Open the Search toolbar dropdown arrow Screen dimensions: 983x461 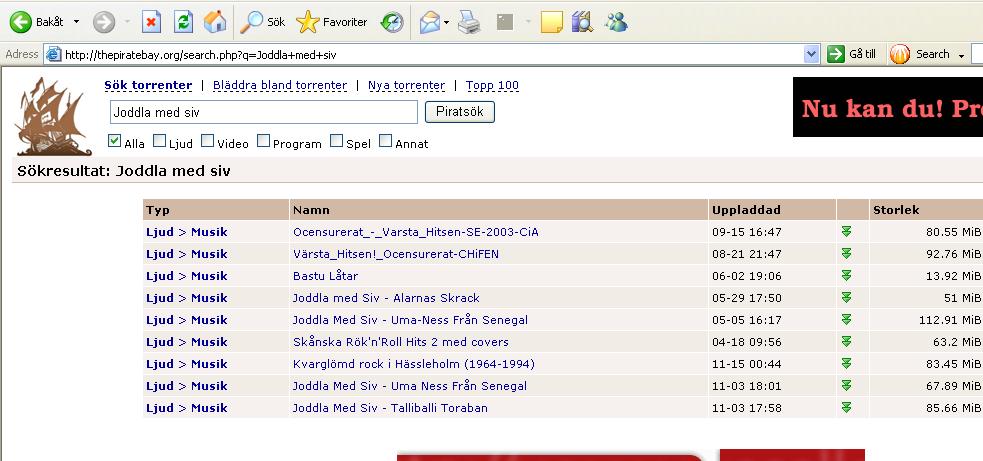[x=961, y=56]
